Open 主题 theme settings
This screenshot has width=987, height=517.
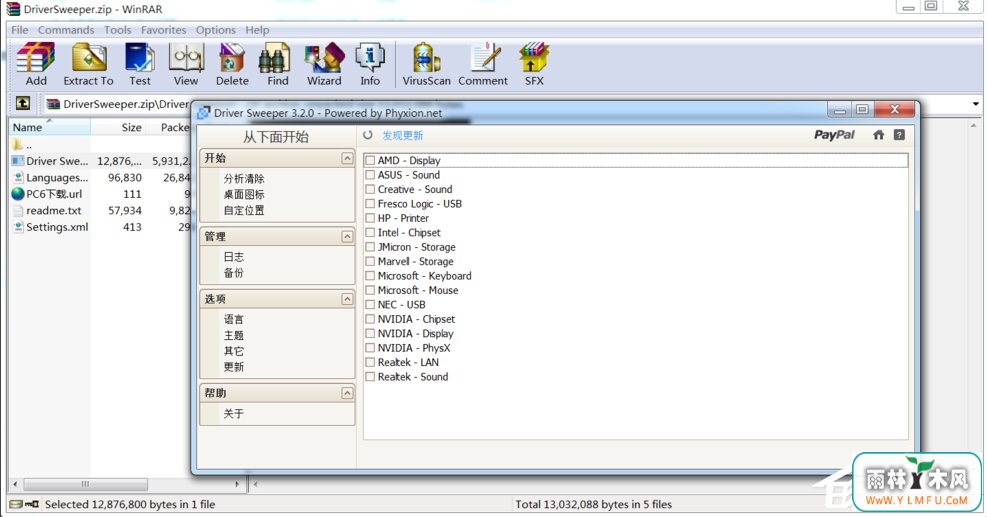click(x=234, y=336)
